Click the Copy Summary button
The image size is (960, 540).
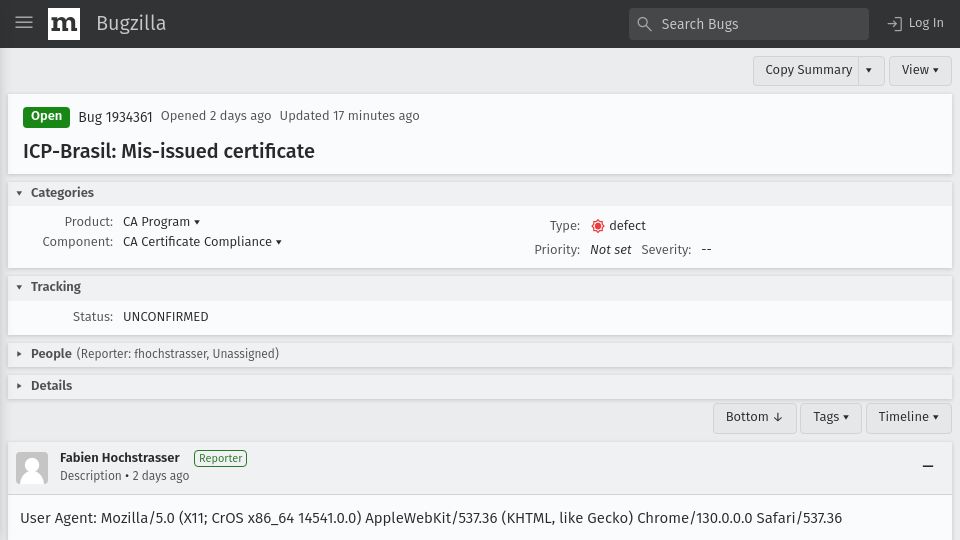click(x=806, y=70)
